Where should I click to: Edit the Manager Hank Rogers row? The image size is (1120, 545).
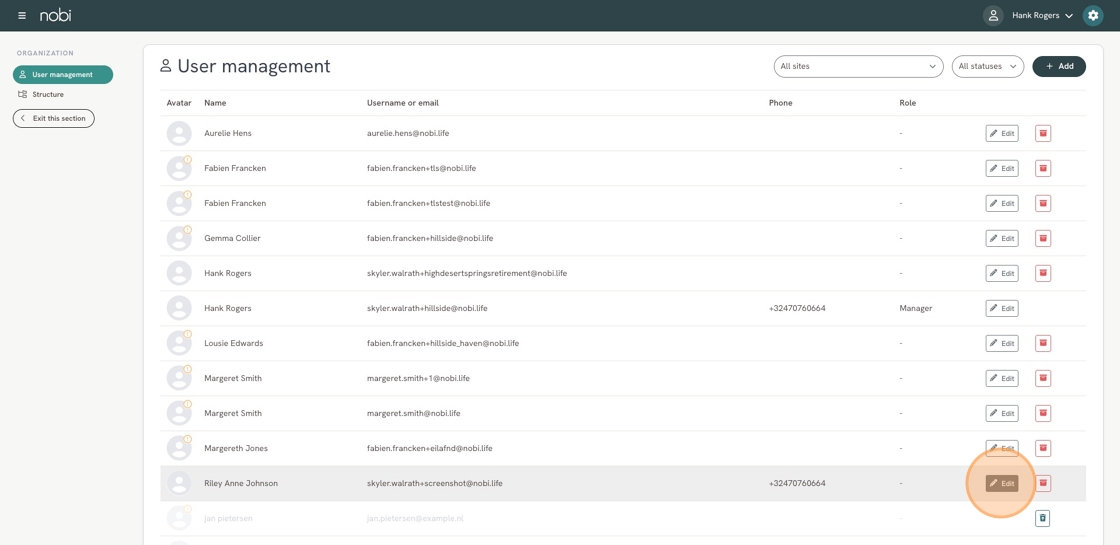(x=1001, y=308)
